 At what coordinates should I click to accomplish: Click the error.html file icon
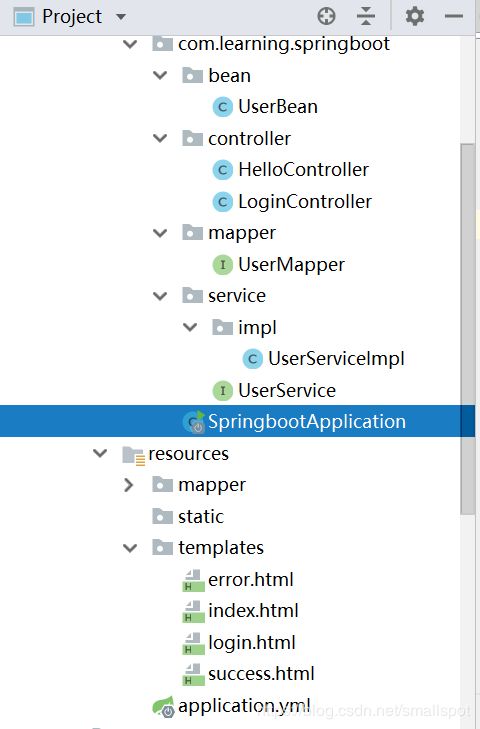193,580
